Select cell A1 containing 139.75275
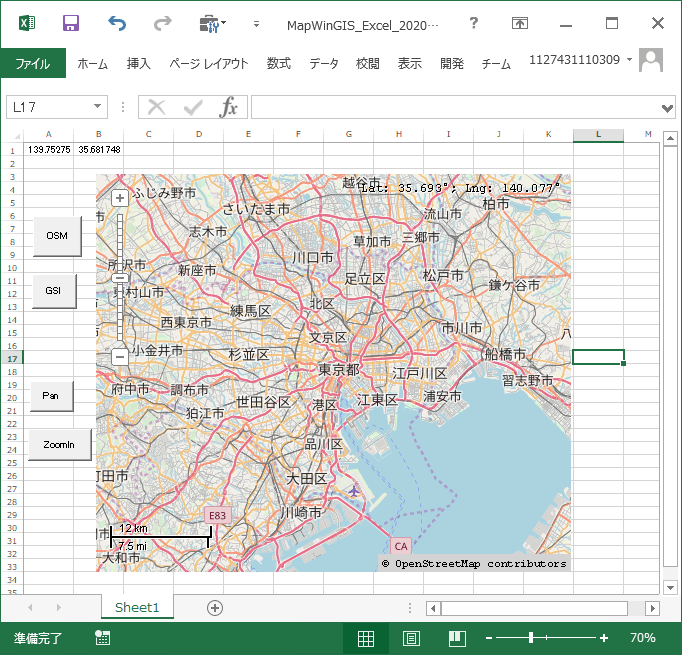682x655 pixels. pyautogui.click(x=49, y=150)
